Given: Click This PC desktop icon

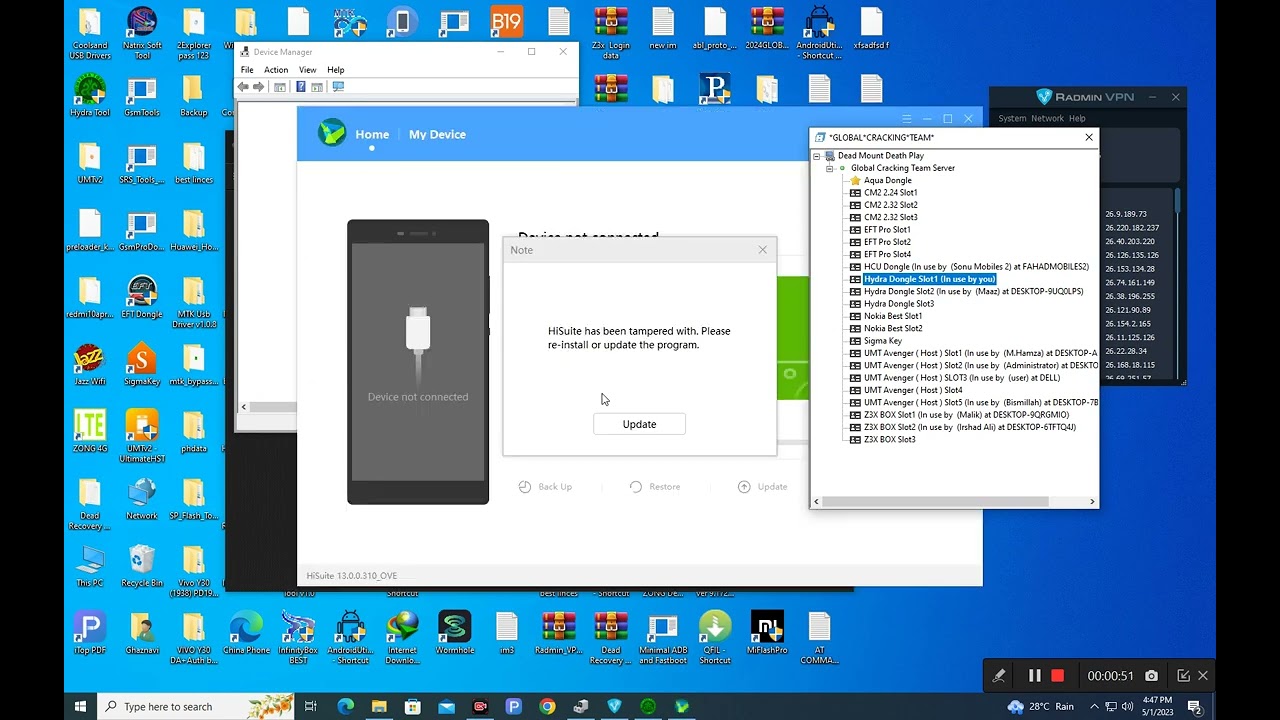Looking at the screenshot, I should (x=90, y=566).
